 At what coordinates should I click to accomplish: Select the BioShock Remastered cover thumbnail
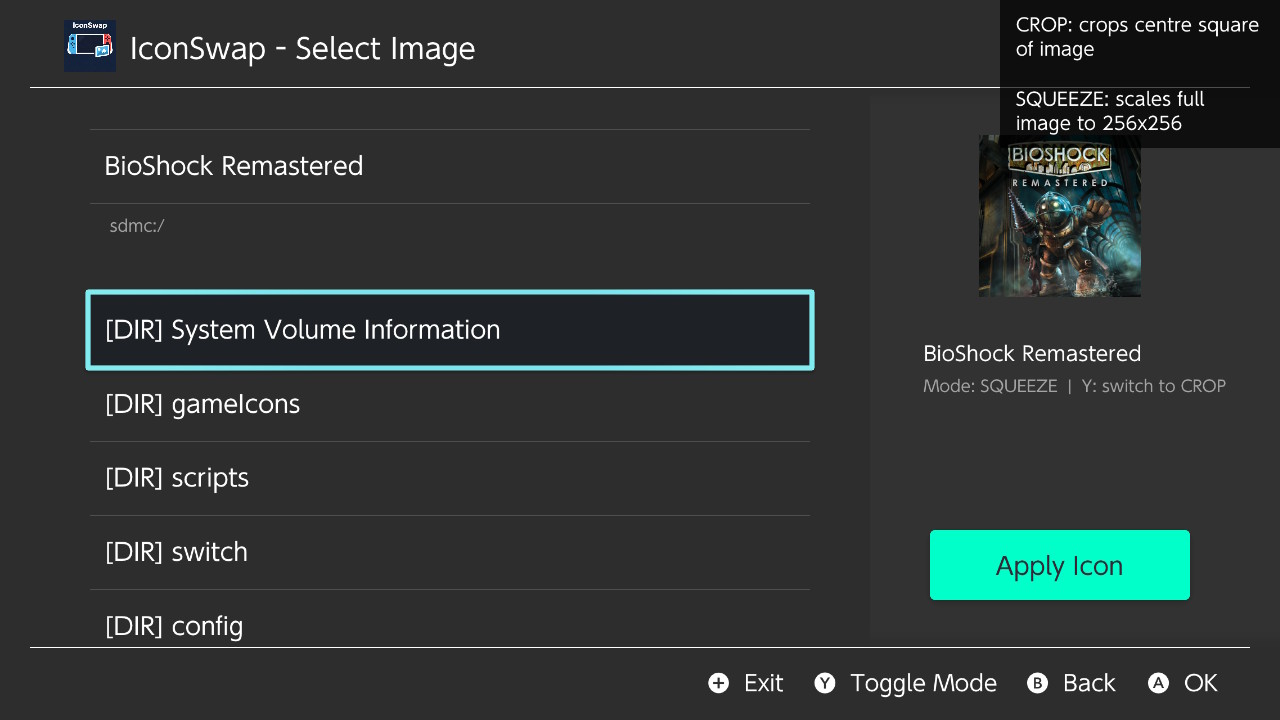point(1060,216)
